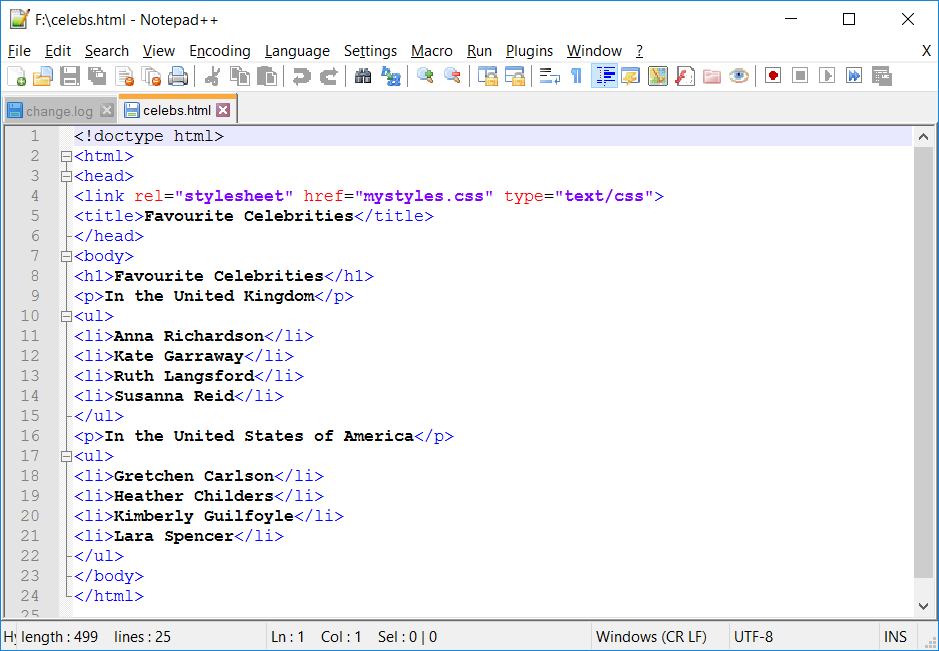Click line number 12 in the margin
This screenshot has width=939, height=651.
29,356
